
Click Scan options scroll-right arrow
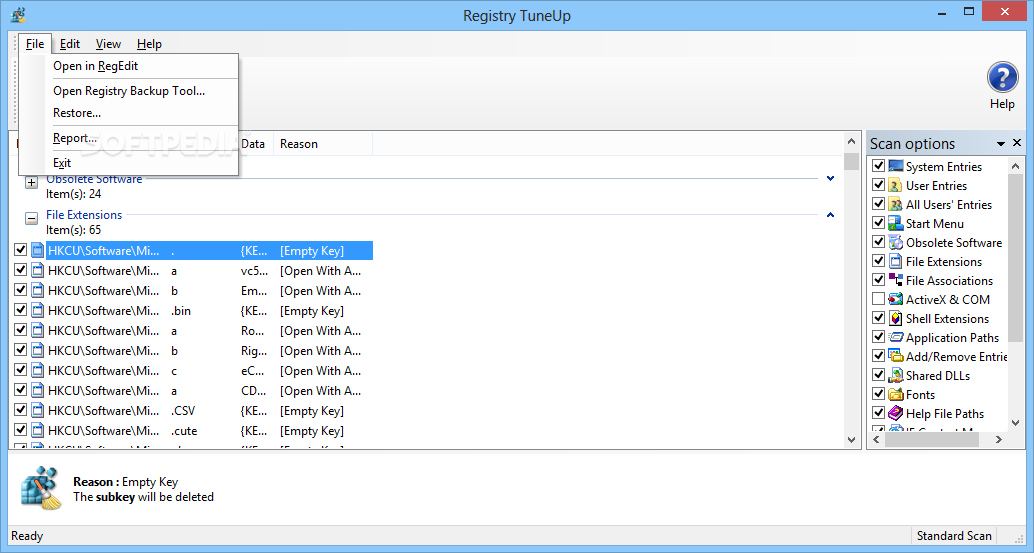(x=999, y=439)
